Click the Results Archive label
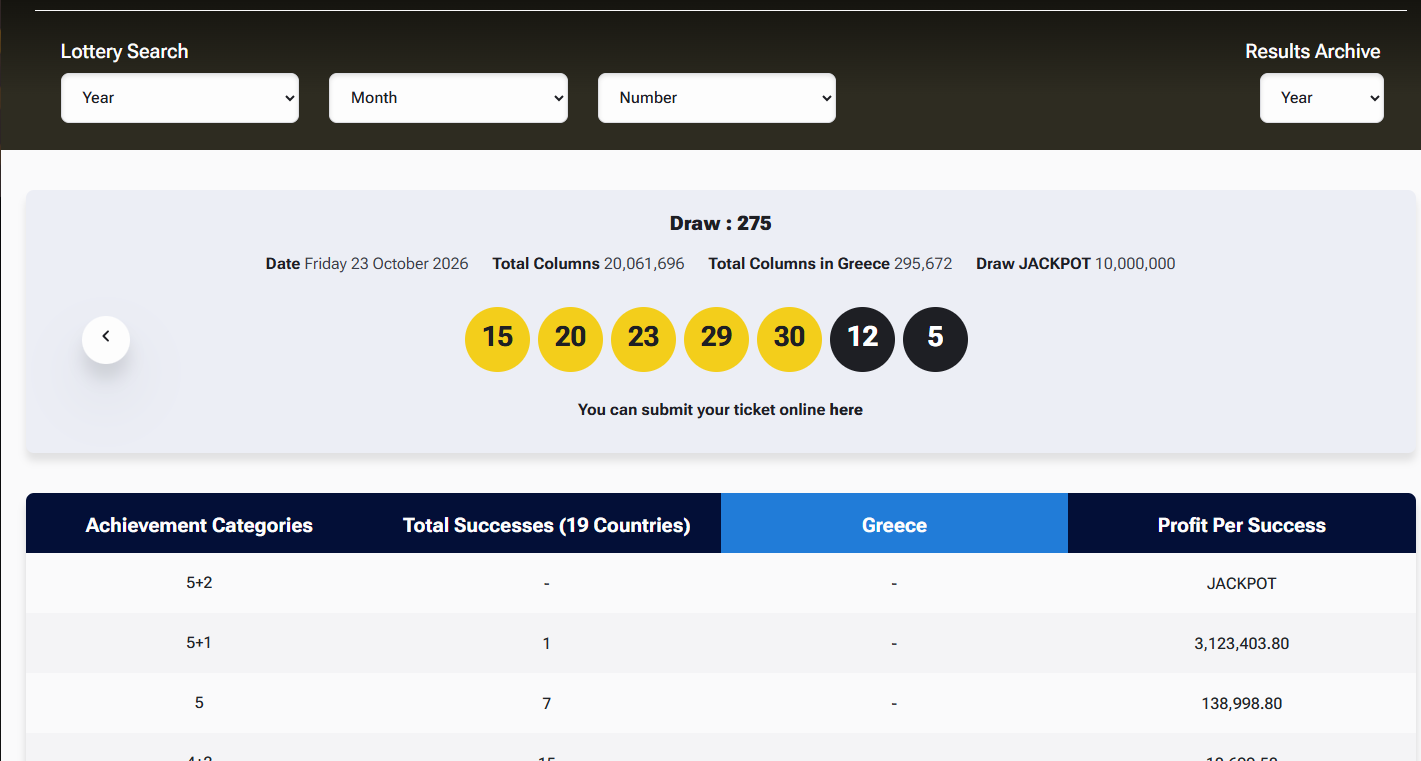This screenshot has height=761, width=1421. coord(1312,51)
